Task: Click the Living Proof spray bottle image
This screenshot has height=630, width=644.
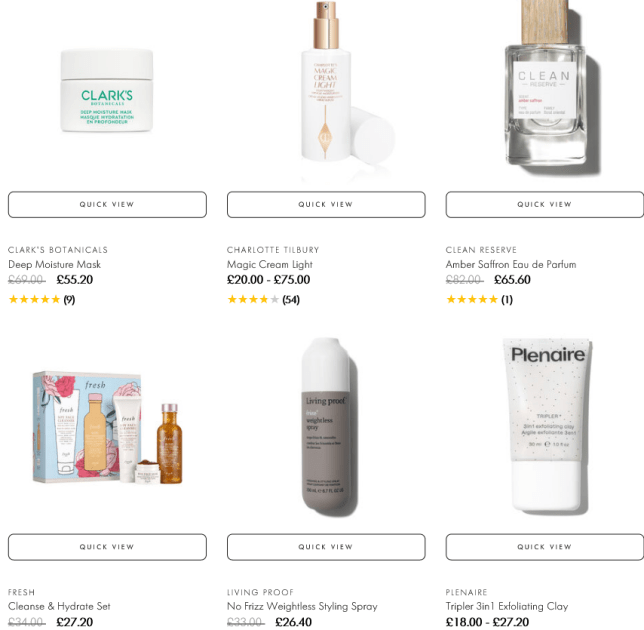Action: 329,427
